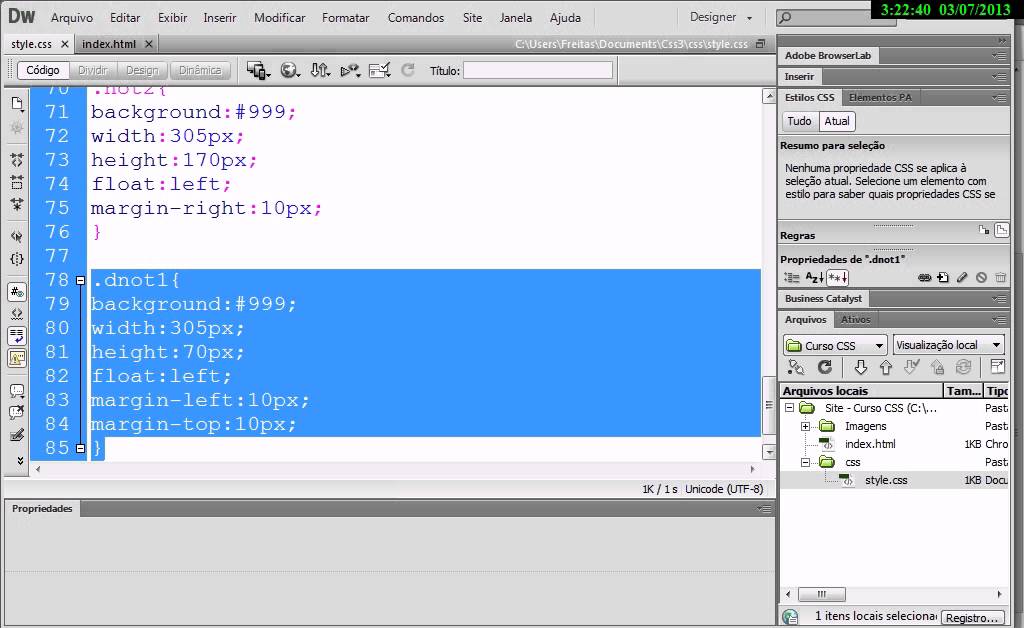
Task: Expand the Imagens folder node
Action: coord(806,426)
